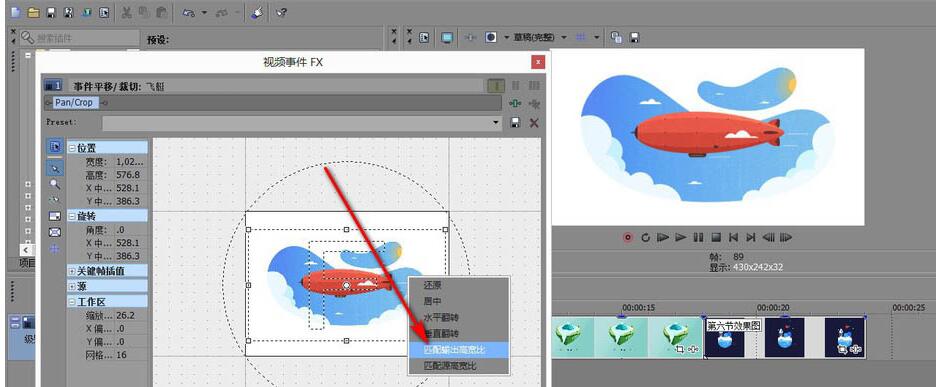This screenshot has height=387, width=936.
Task: Click the 00:00:20 timeline ruler mark
Action: [x=774, y=308]
